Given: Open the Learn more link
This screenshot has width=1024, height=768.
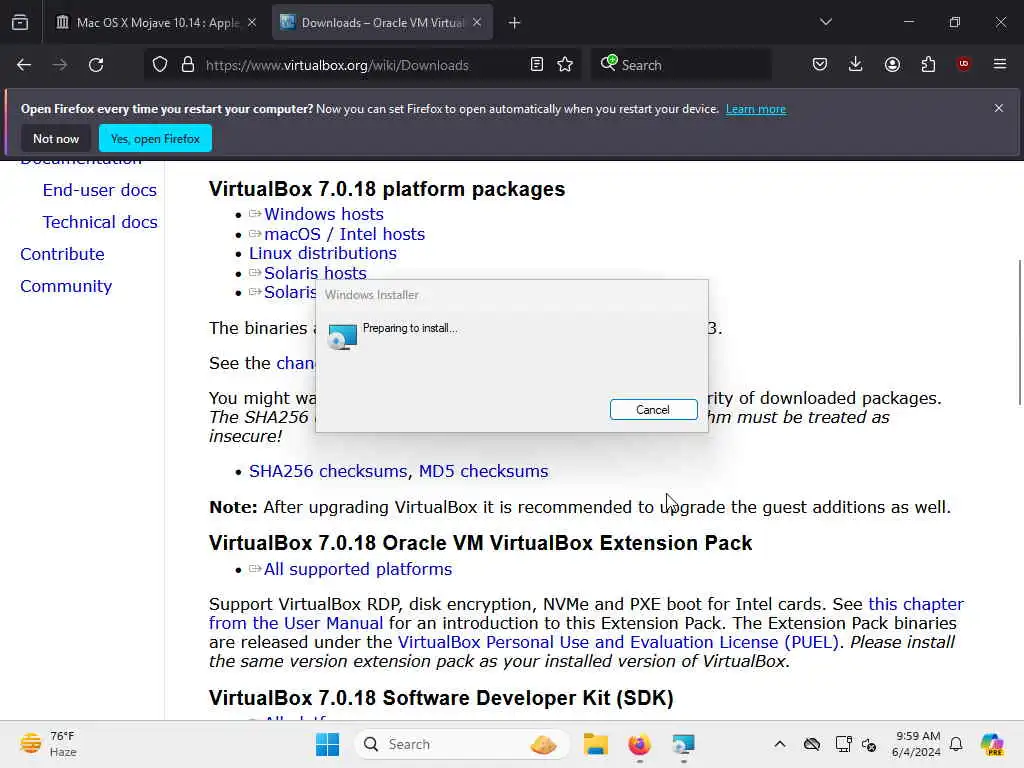Looking at the screenshot, I should pyautogui.click(x=756, y=109).
